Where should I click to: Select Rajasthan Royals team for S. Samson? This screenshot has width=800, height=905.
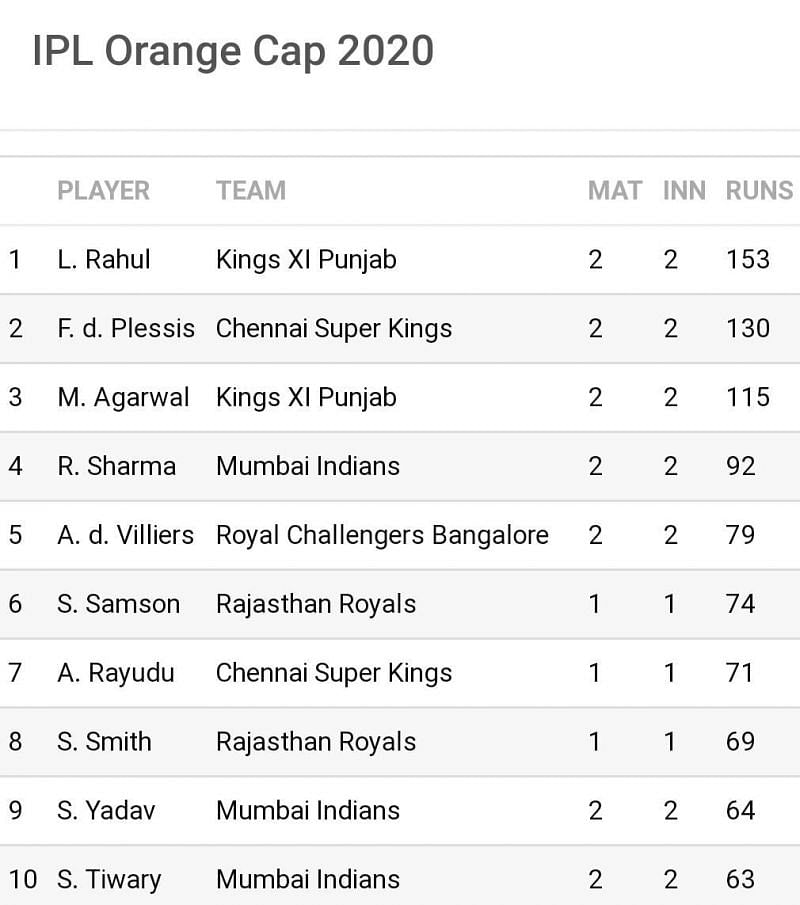[316, 604]
